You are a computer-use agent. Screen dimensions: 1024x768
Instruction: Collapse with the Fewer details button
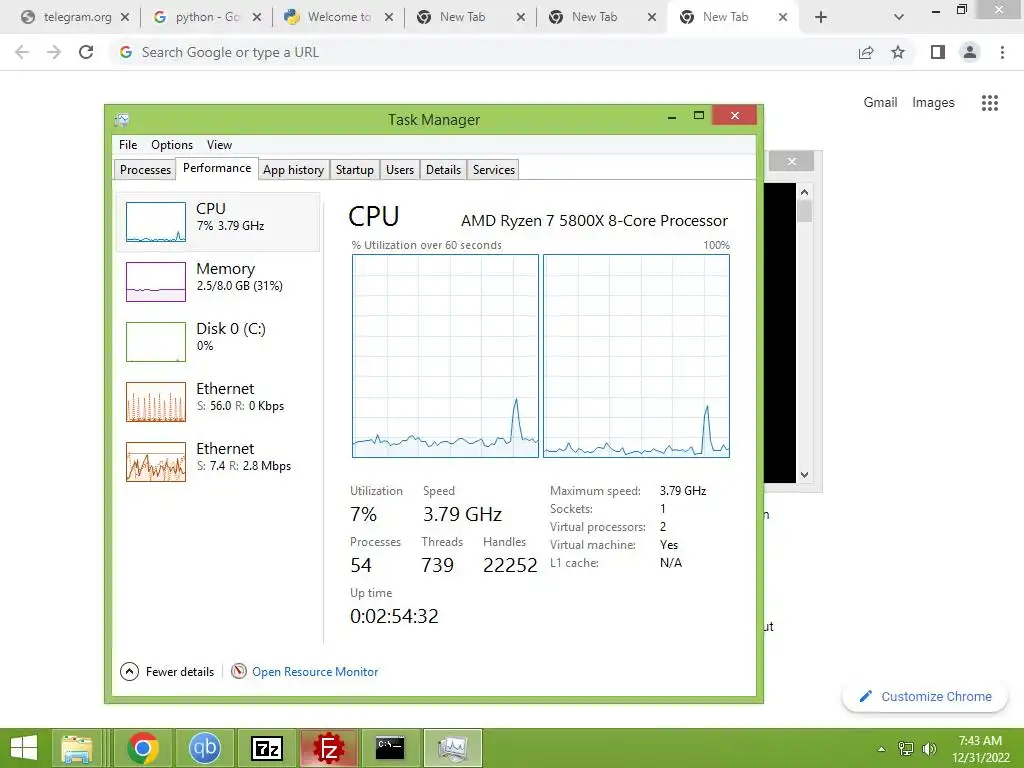point(167,671)
